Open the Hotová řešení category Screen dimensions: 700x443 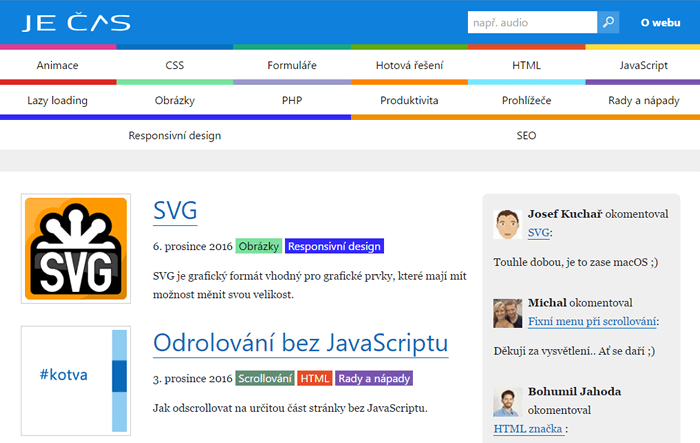408,65
